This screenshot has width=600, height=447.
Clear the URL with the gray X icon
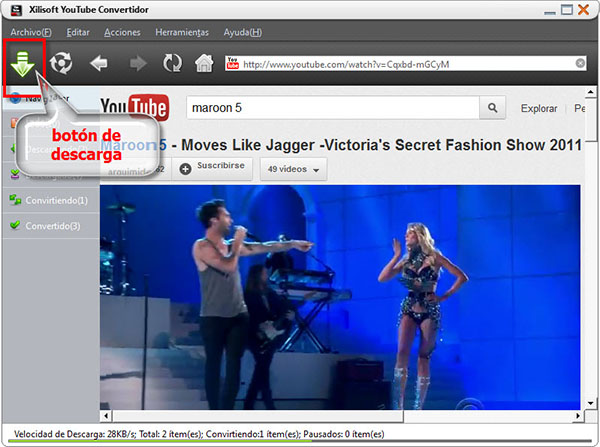point(580,63)
